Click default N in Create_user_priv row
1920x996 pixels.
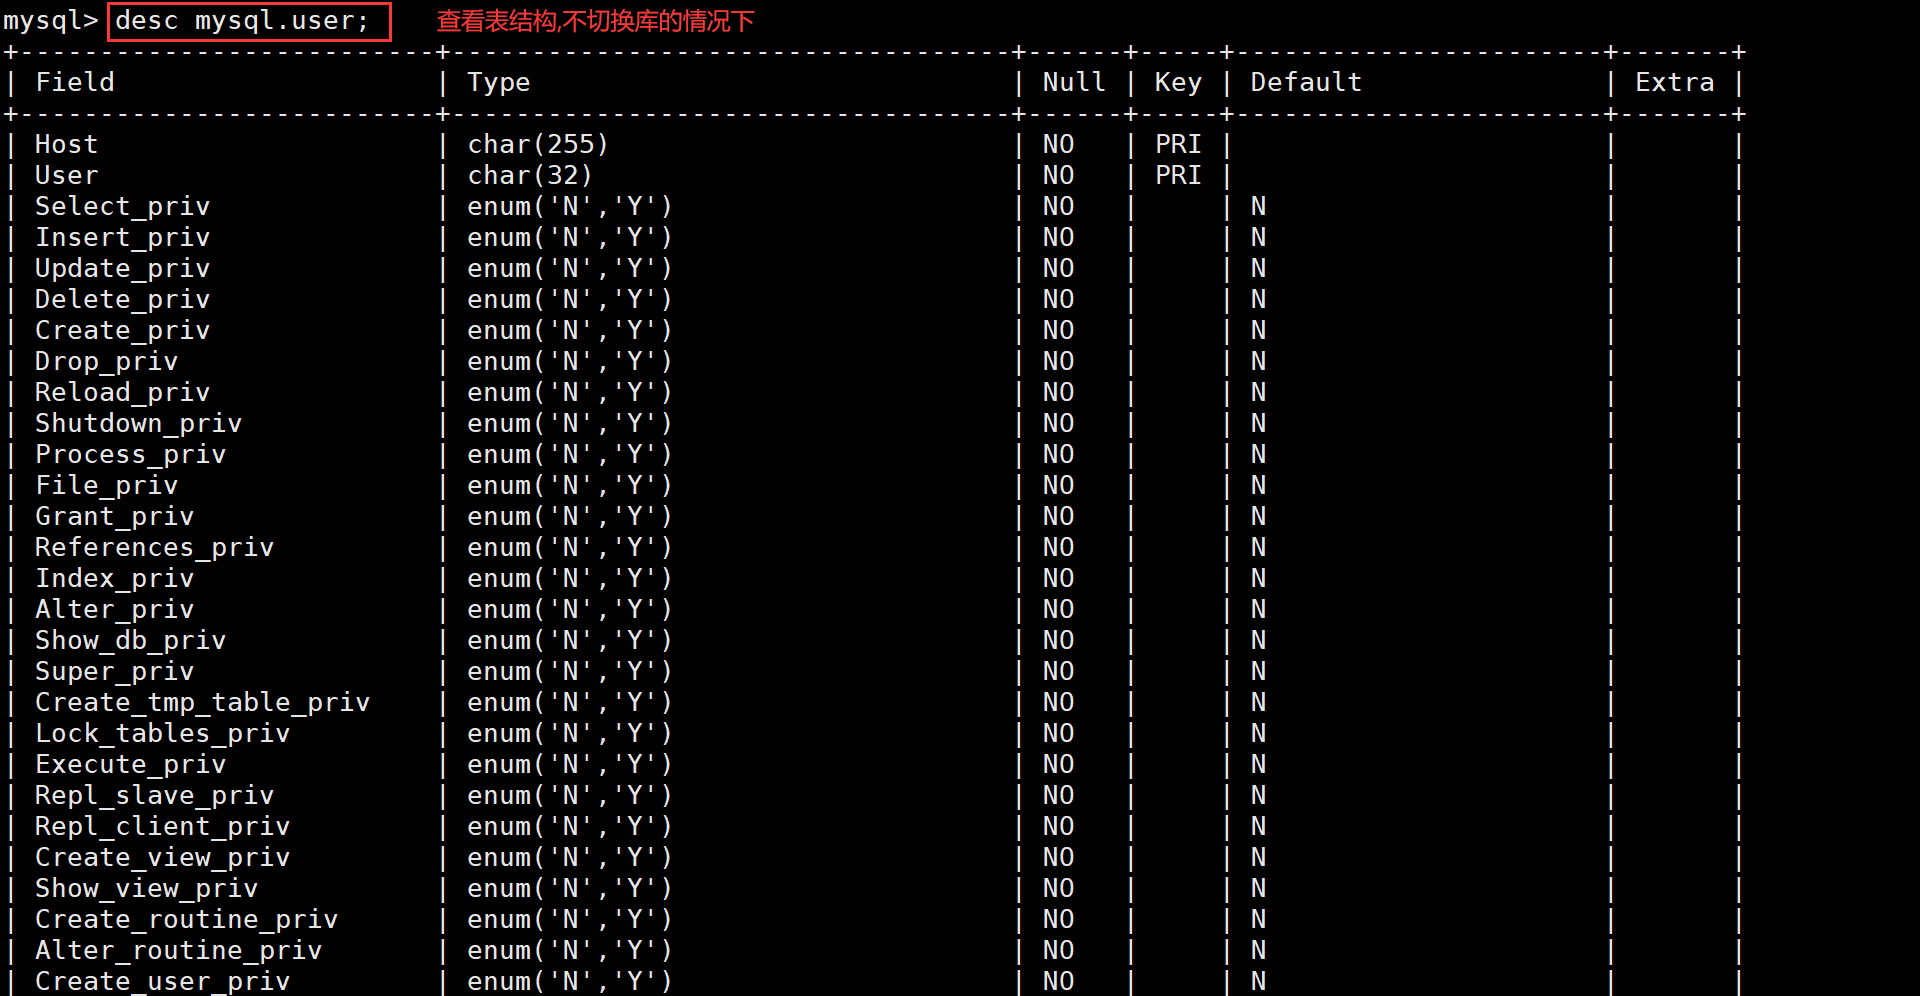pyautogui.click(x=1258, y=981)
